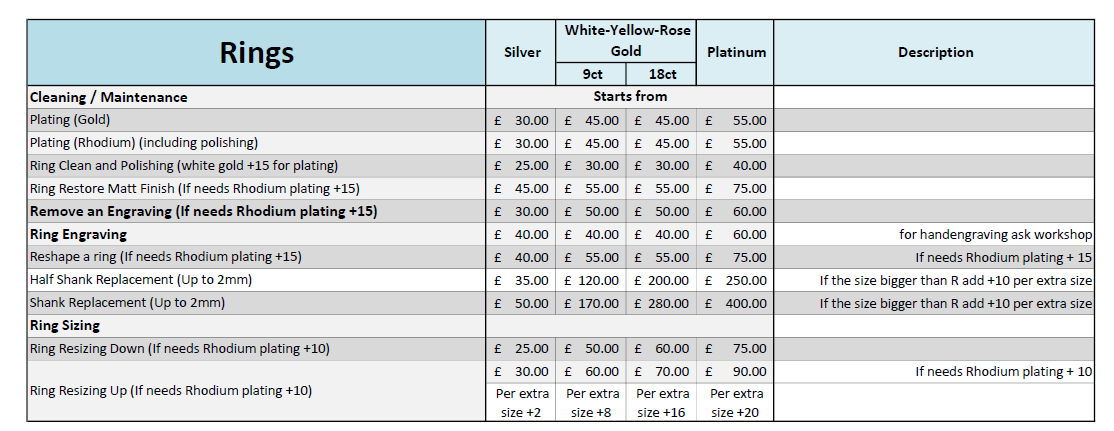Select the 9ct sub-header cell
Viewport: 1114px width, 431px height.
coord(591,74)
